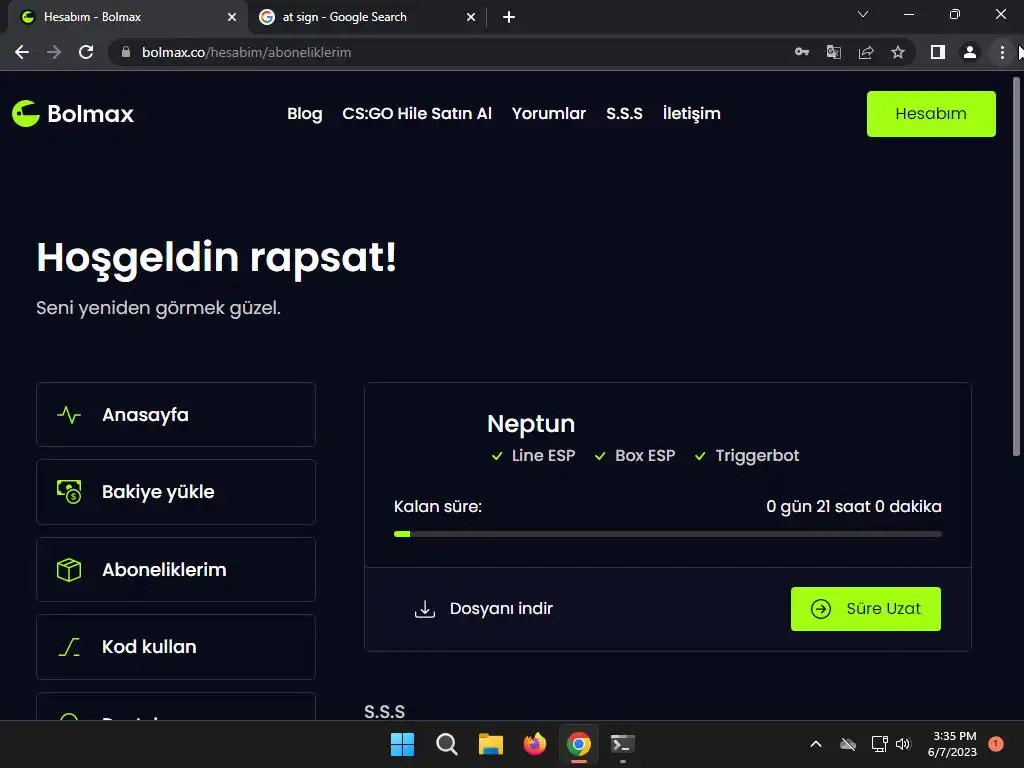This screenshot has width=1024, height=768.
Task: Close the at sign Google Search tab
Action: pos(471,17)
